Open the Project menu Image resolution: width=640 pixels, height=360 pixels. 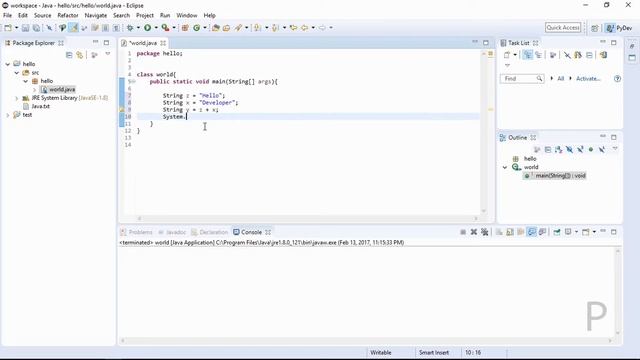(144, 15)
